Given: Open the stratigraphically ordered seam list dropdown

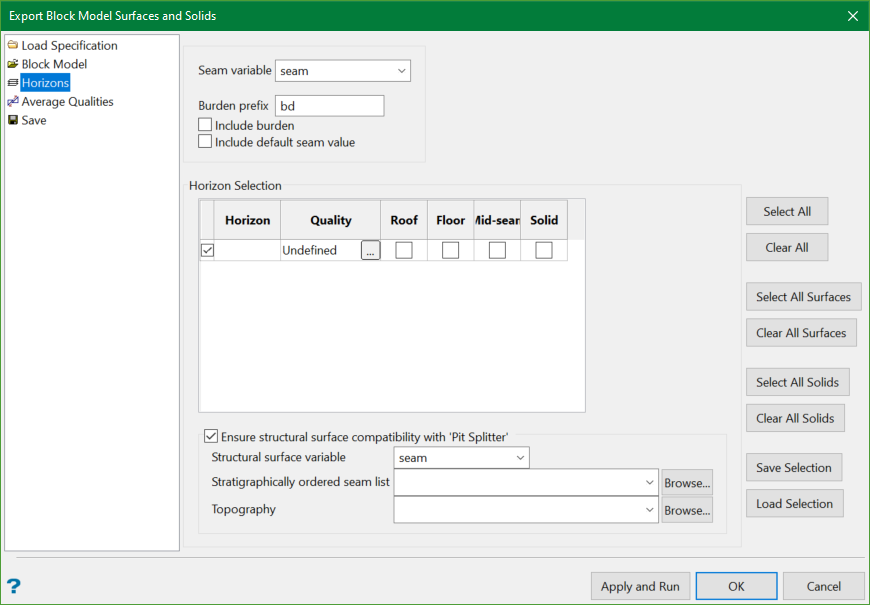Looking at the screenshot, I should pyautogui.click(x=646, y=482).
